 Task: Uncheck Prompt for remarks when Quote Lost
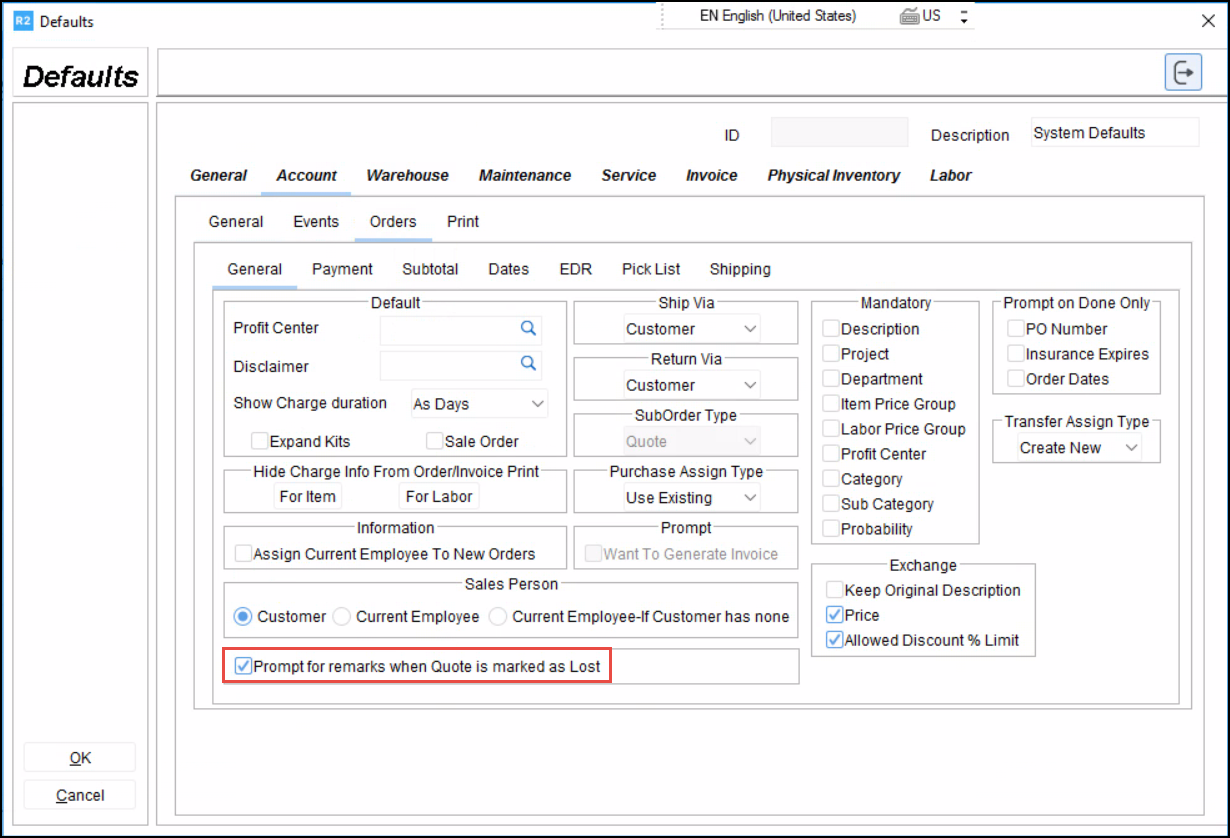point(242,666)
